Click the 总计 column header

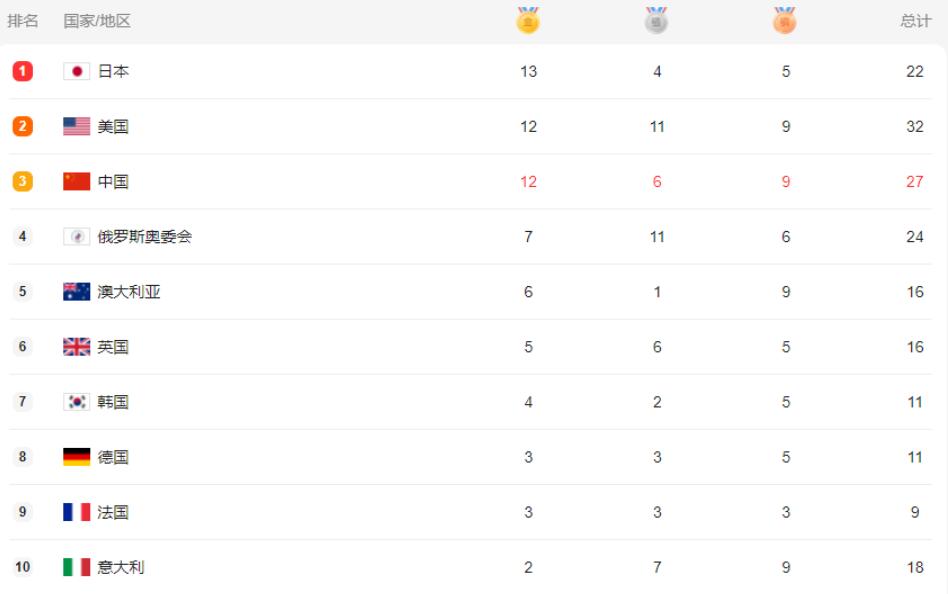point(915,21)
